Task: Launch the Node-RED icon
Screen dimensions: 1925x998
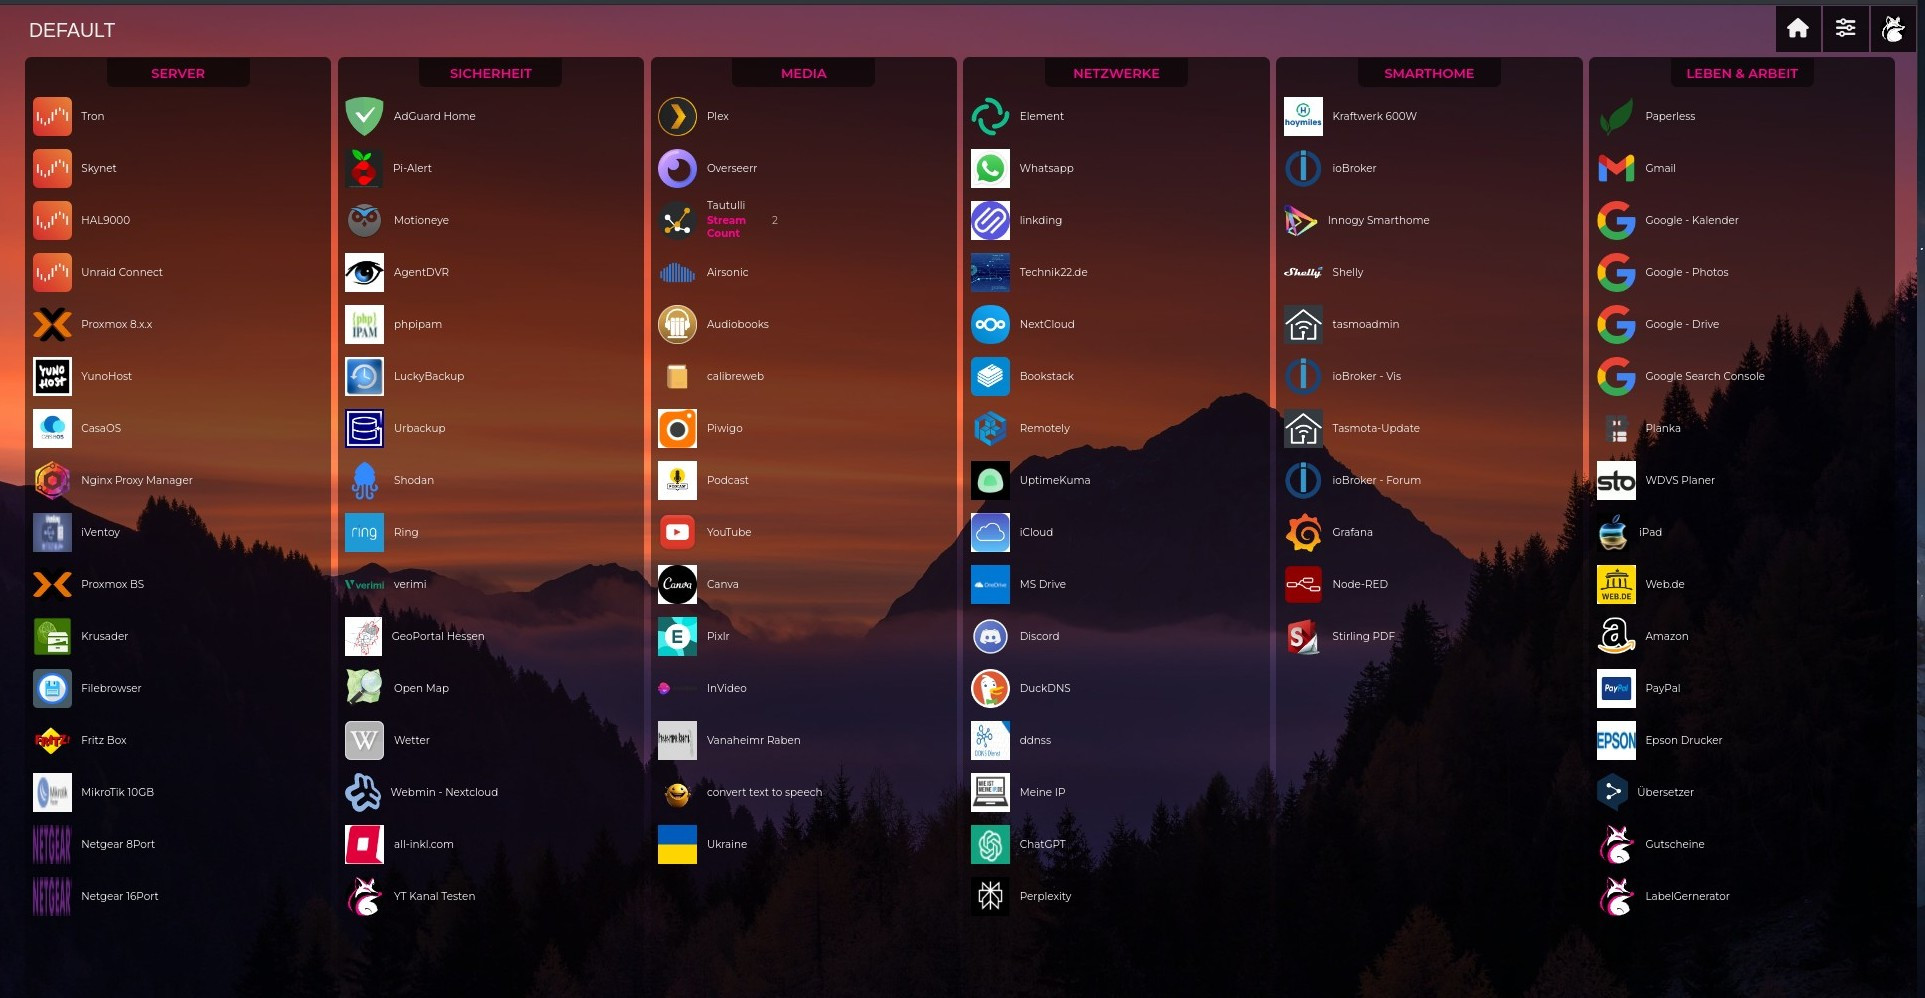Action: pos(1303,584)
